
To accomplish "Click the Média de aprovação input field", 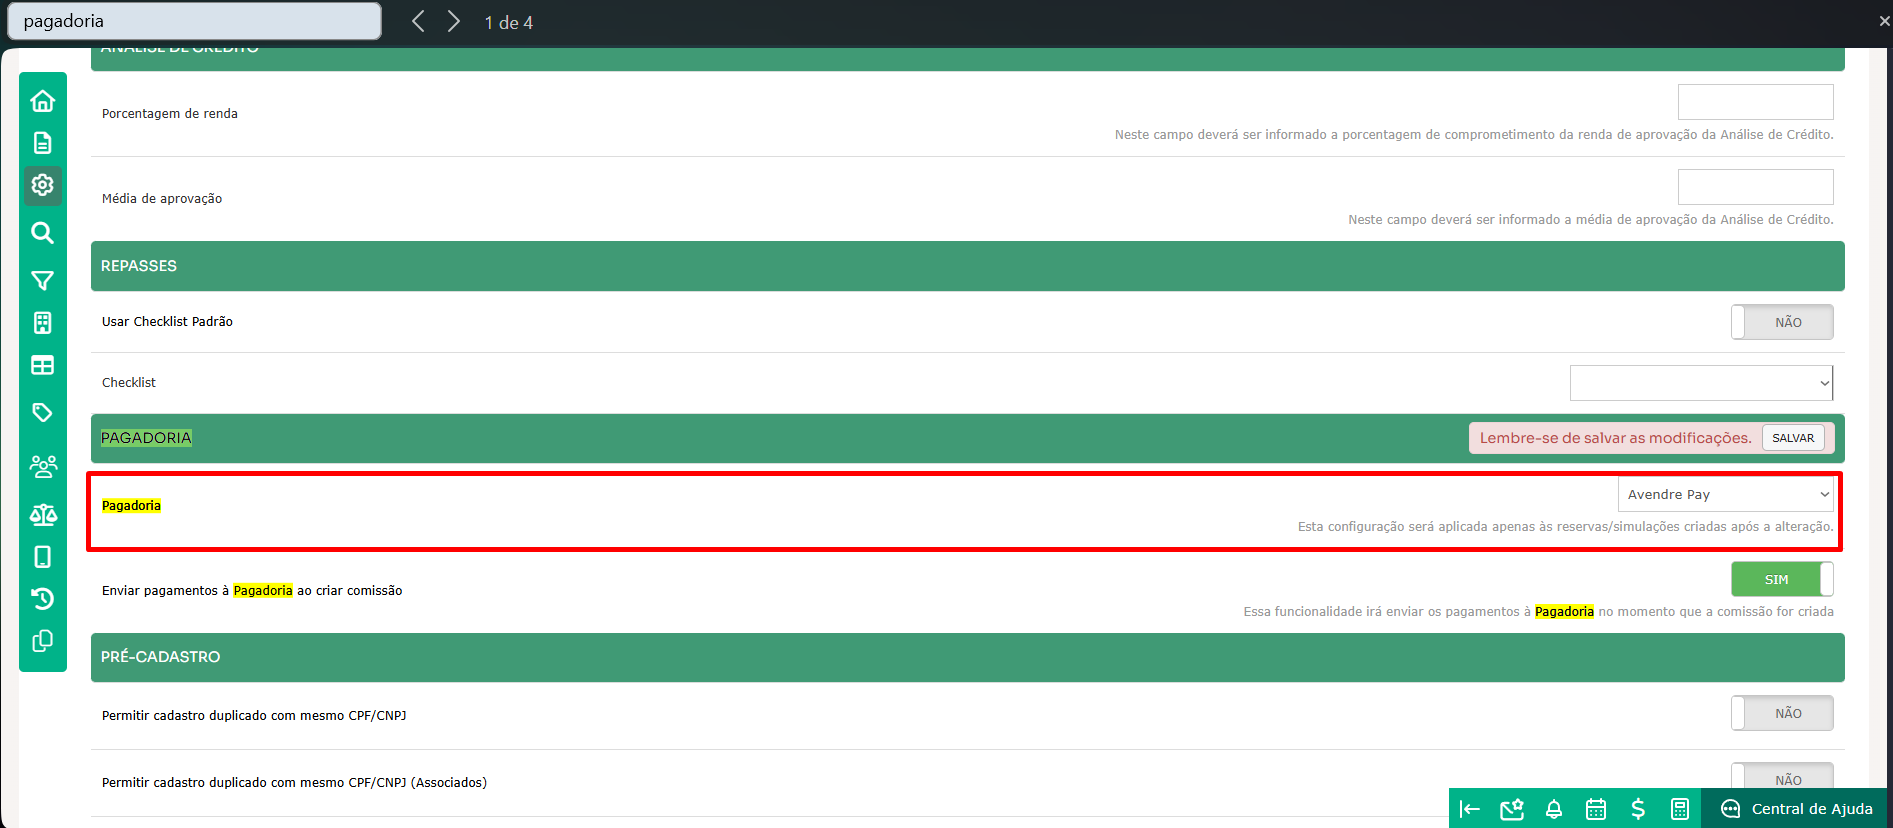I will [x=1755, y=187].
